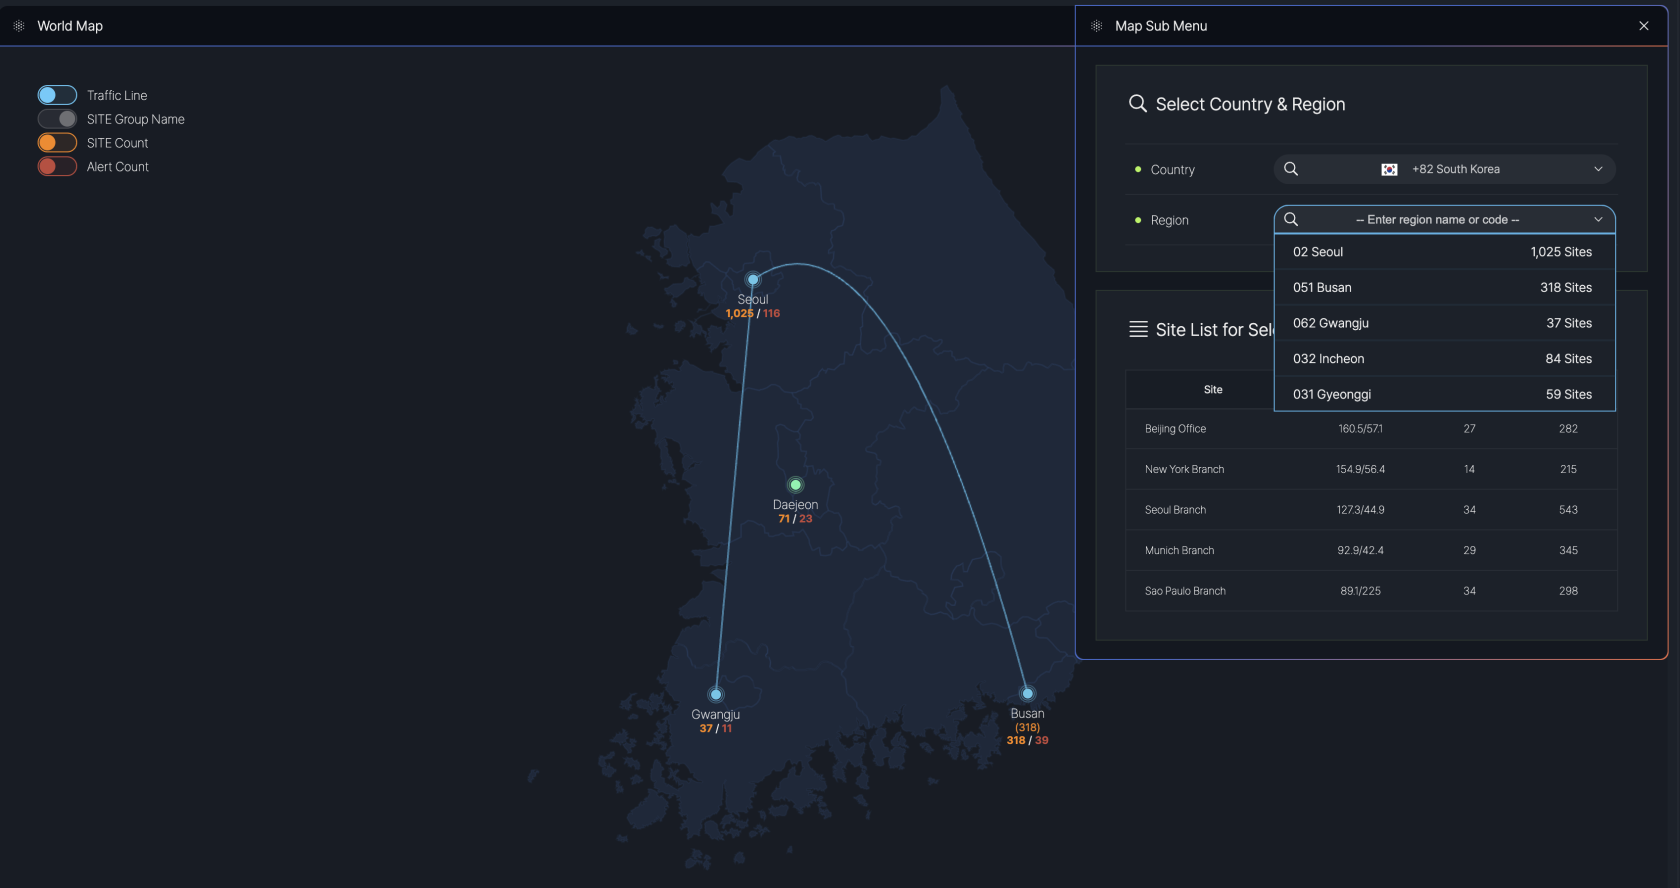1680x888 pixels.
Task: Click the South Korea flag icon
Action: coord(1389,170)
